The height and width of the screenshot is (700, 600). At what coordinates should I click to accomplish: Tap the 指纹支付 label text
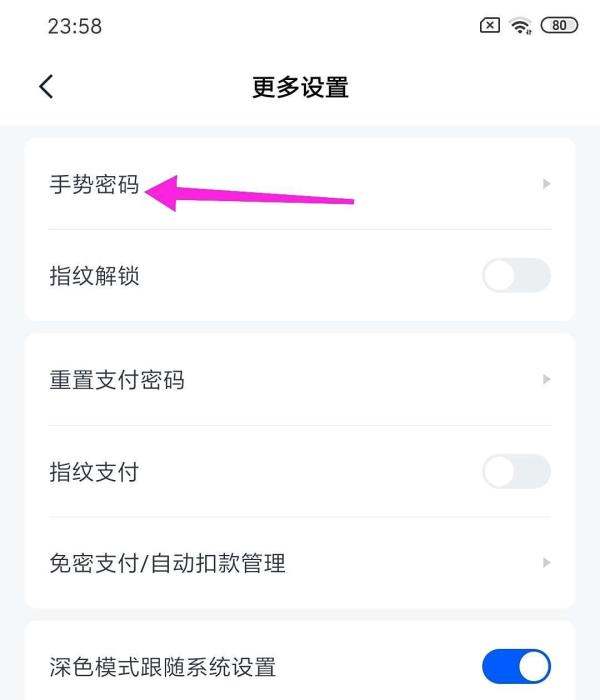coord(95,472)
